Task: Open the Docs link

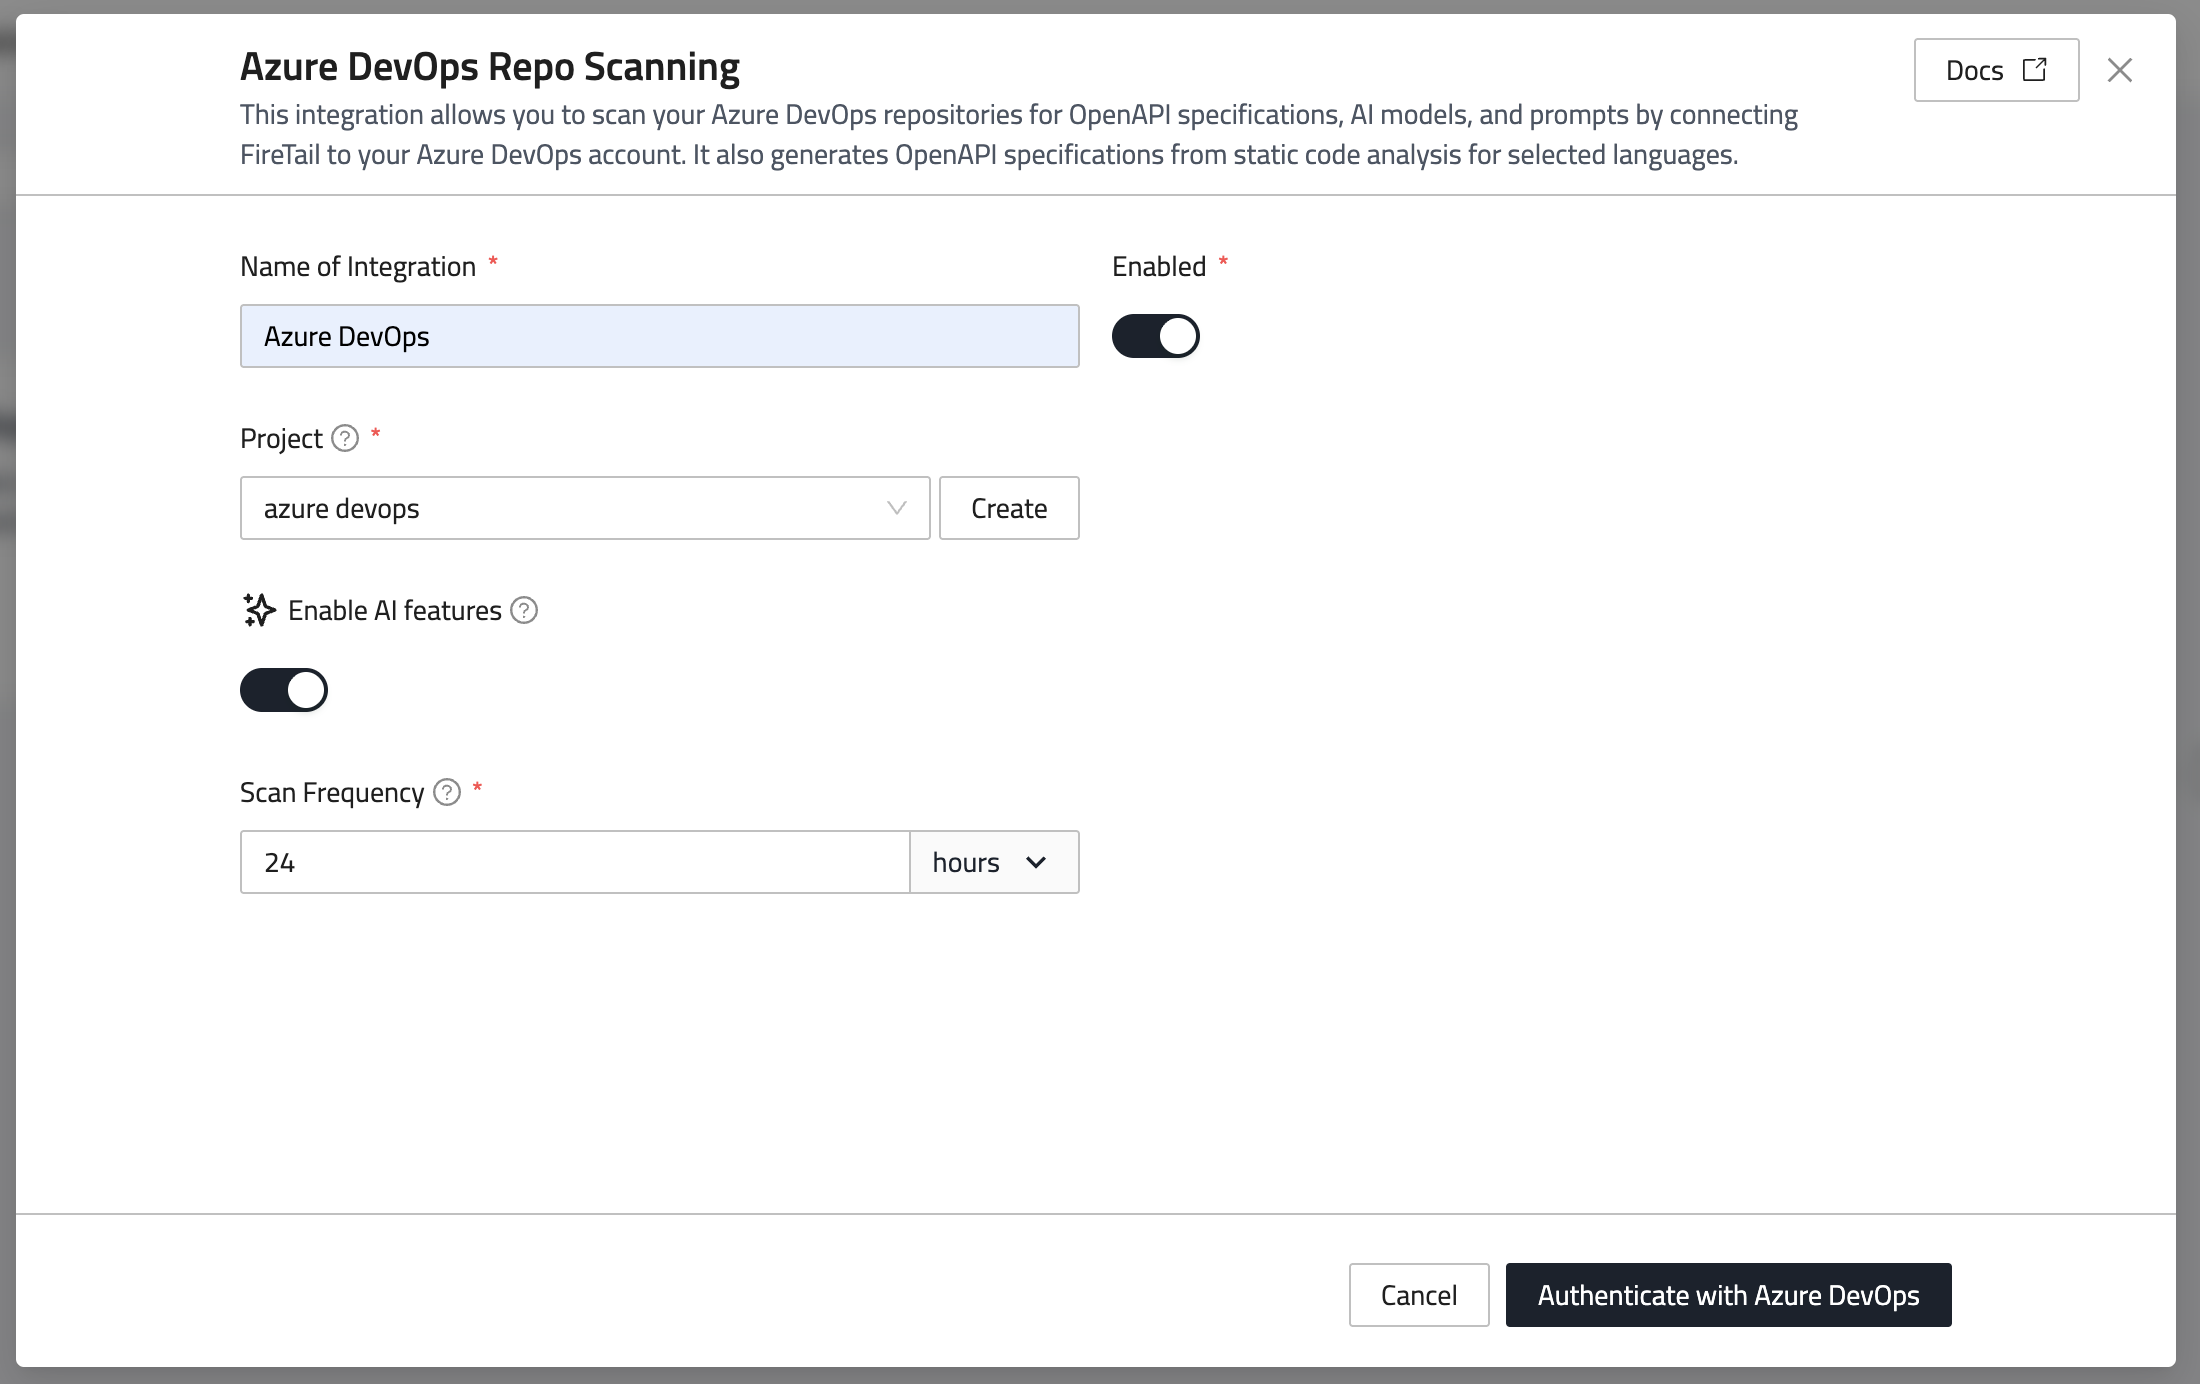Action: (x=1995, y=70)
